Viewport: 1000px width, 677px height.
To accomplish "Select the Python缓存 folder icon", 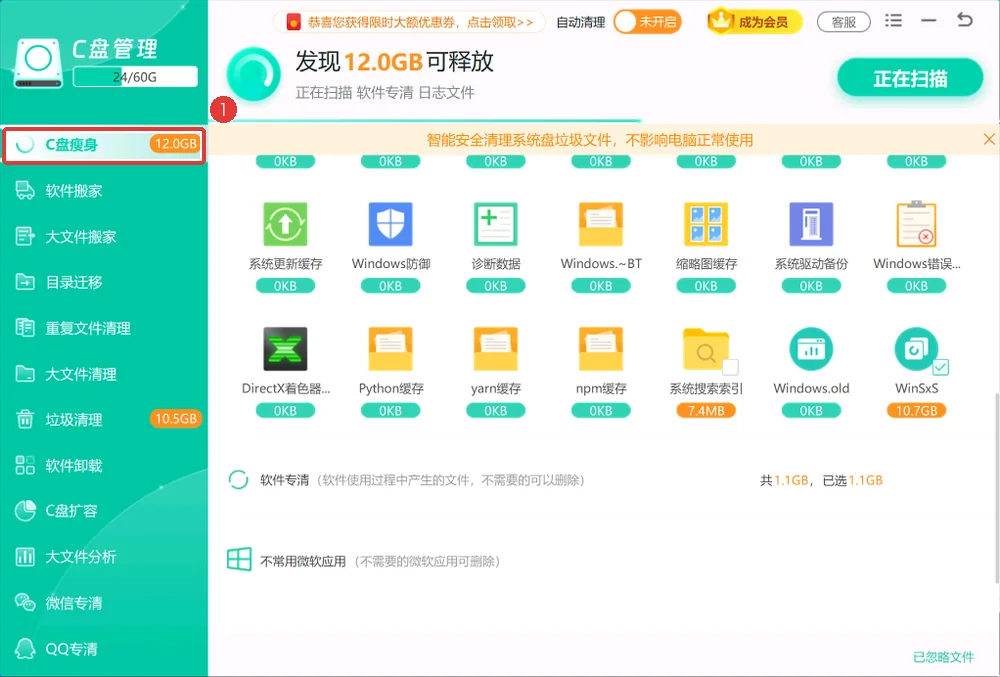I will point(390,349).
